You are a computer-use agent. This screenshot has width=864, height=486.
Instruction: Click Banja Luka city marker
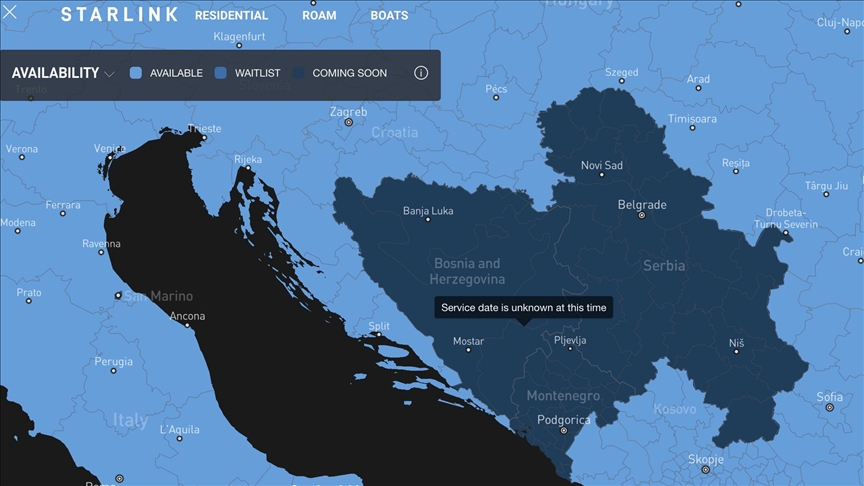click(x=428, y=219)
